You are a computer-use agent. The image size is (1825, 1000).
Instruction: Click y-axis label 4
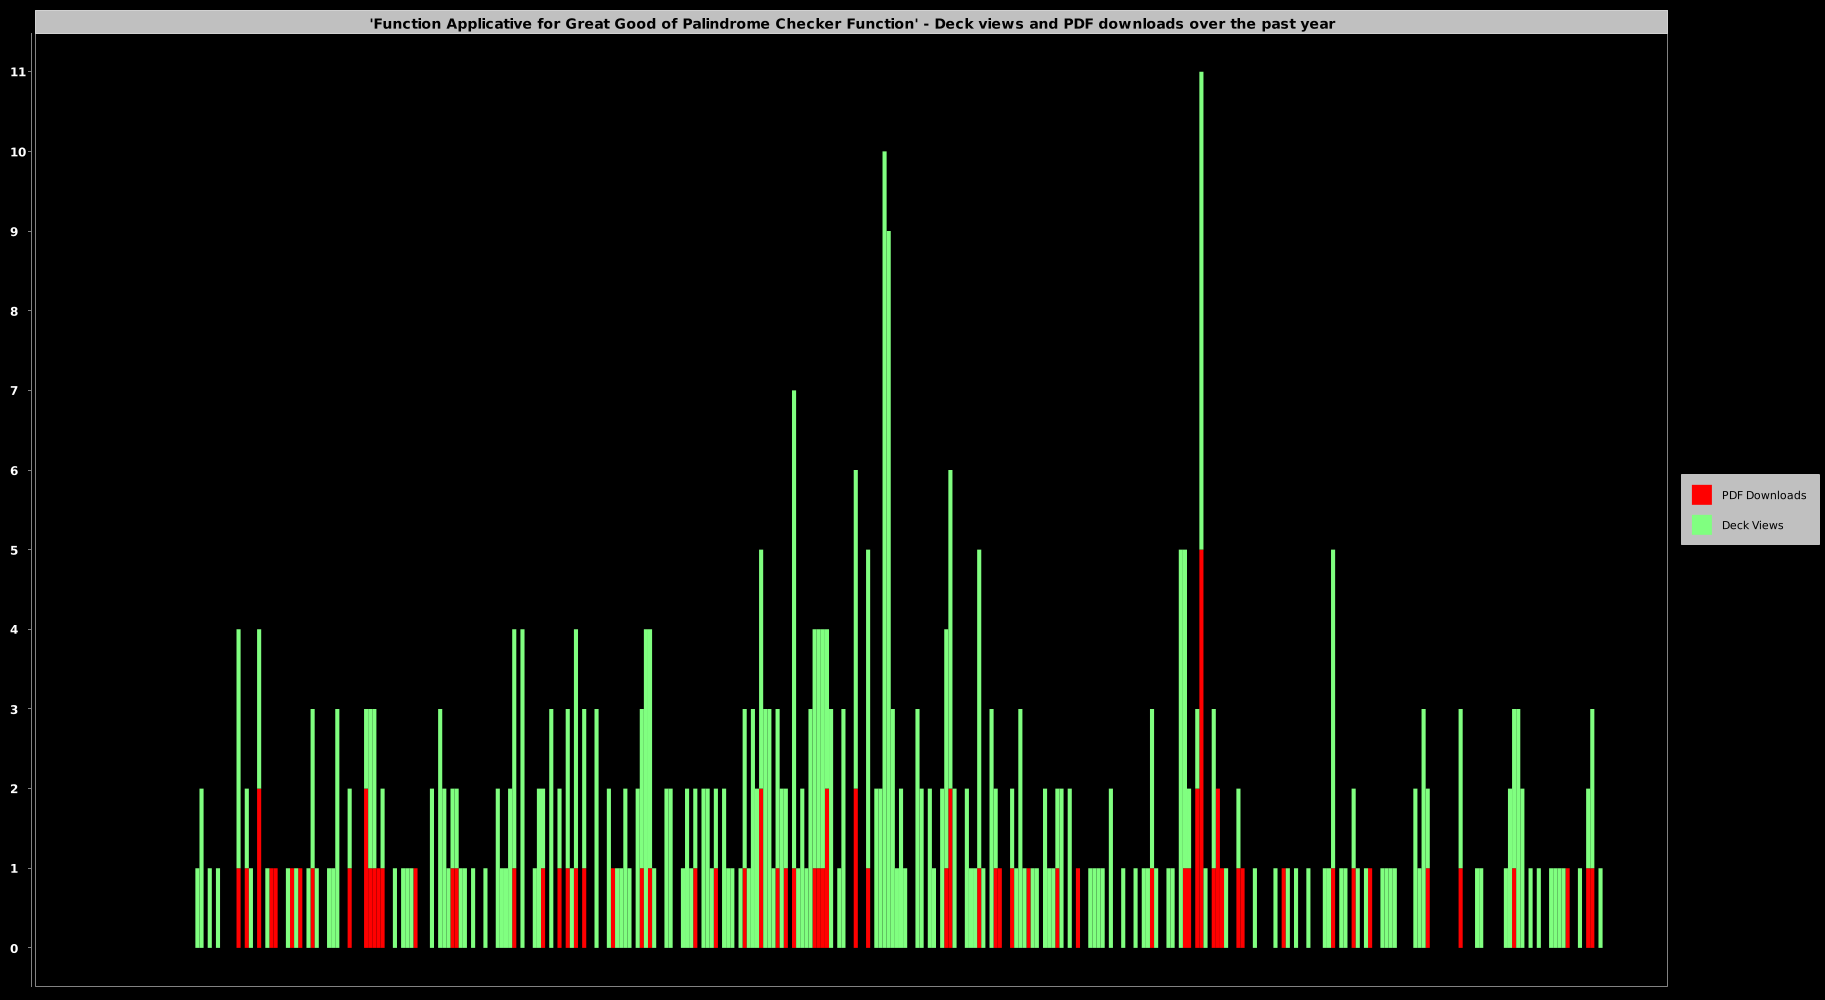click(14, 630)
